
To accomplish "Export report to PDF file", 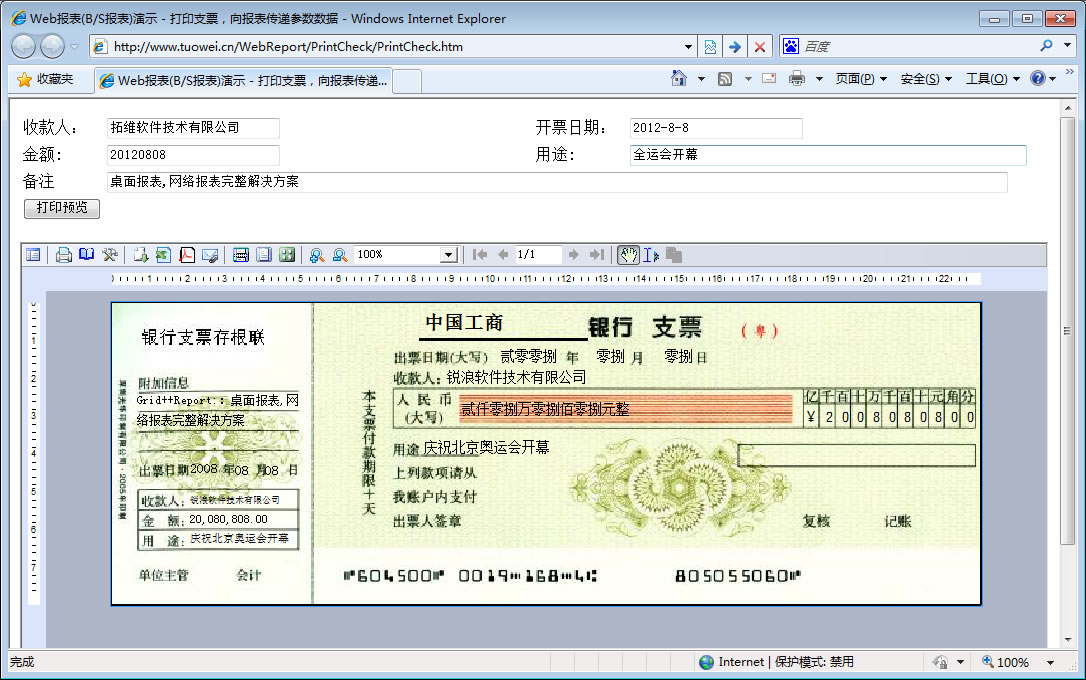I will (186, 255).
